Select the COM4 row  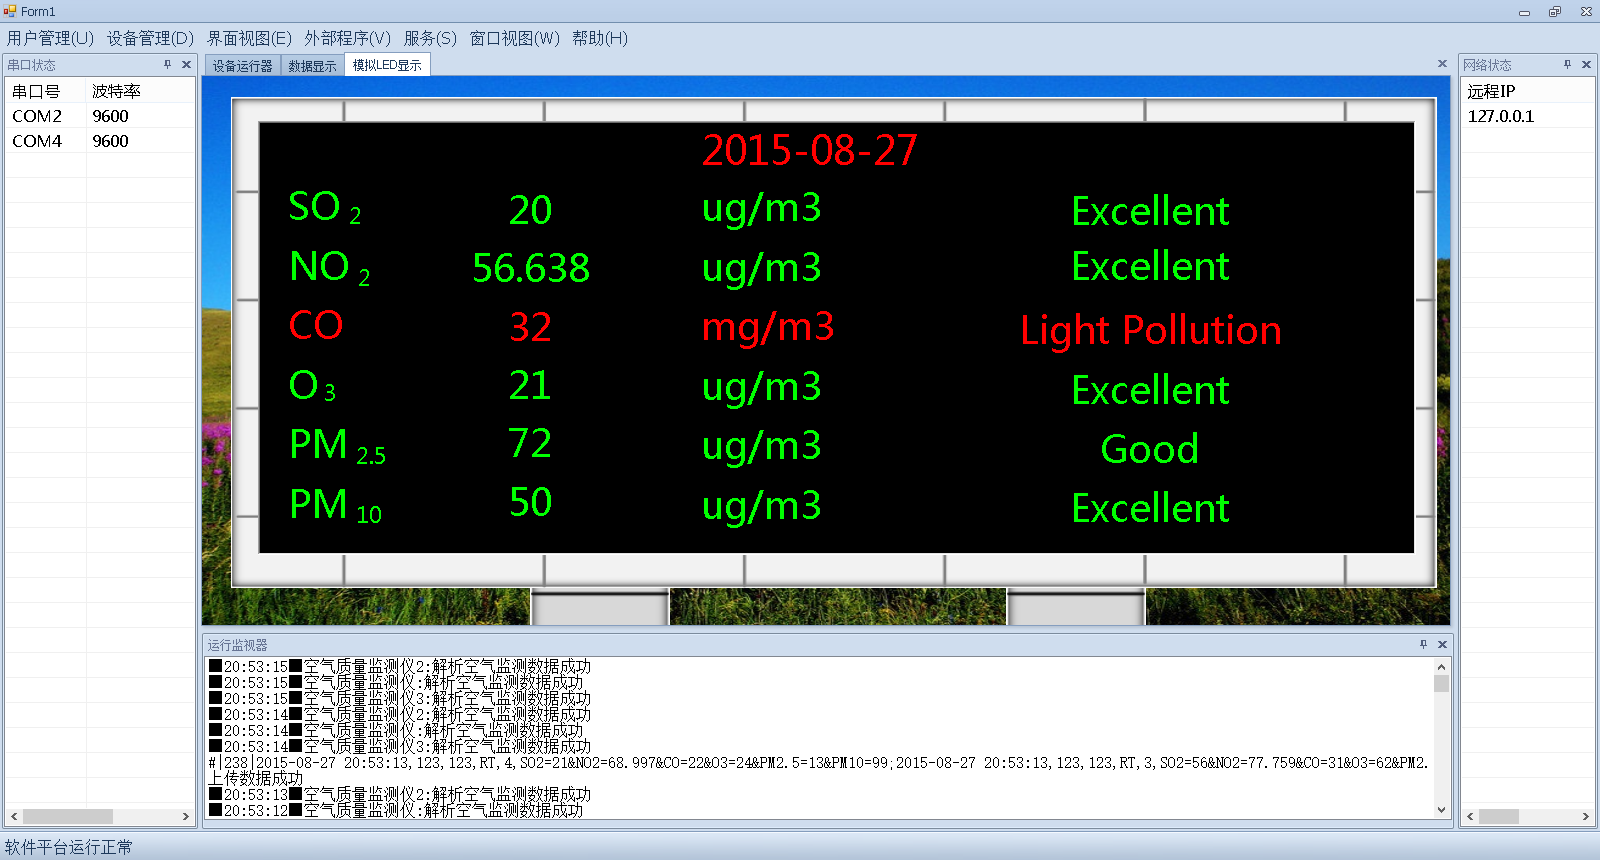pyautogui.click(x=100, y=141)
